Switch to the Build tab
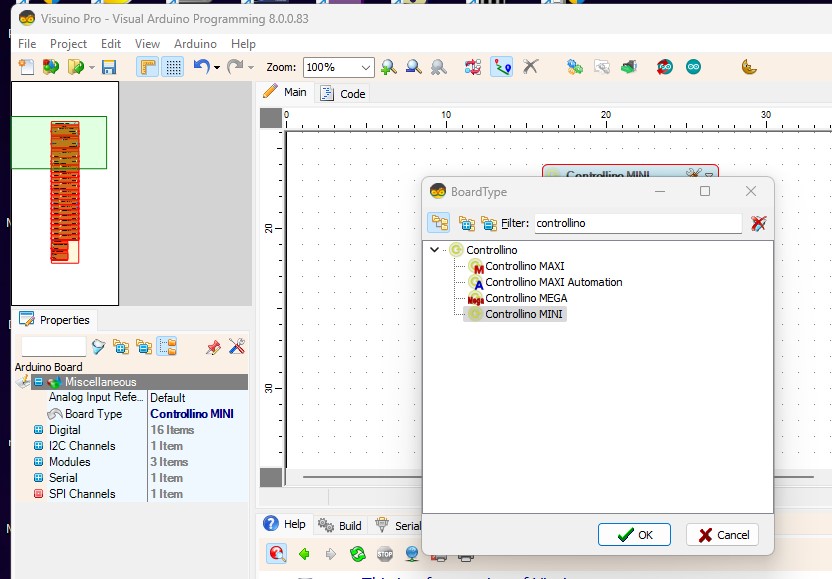The image size is (832, 579). coord(340,525)
